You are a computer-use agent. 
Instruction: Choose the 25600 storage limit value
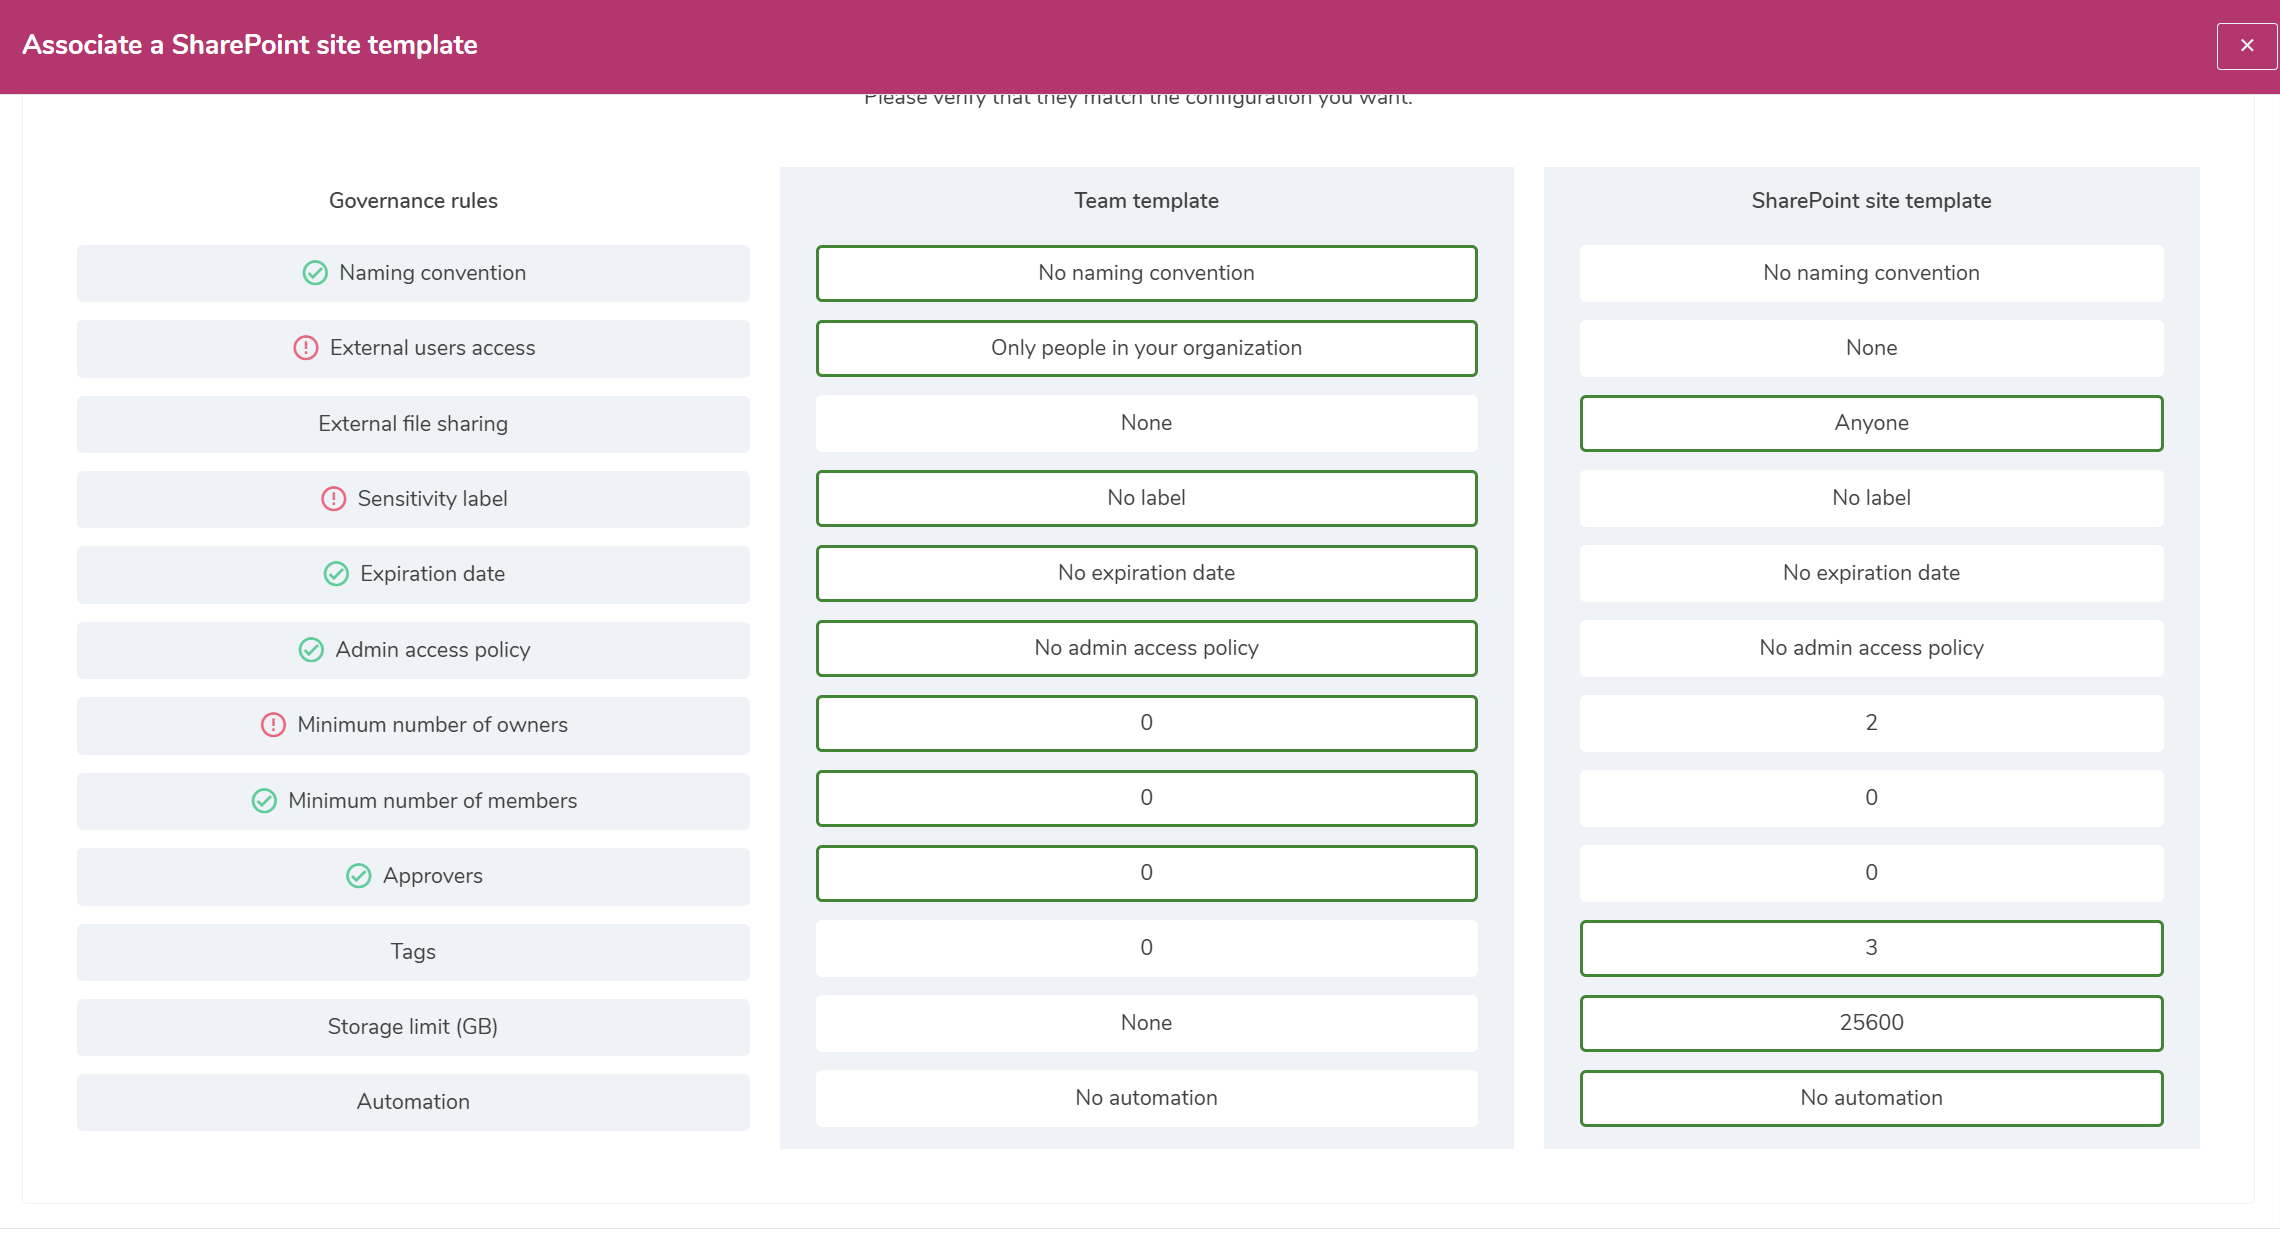(x=1871, y=1023)
